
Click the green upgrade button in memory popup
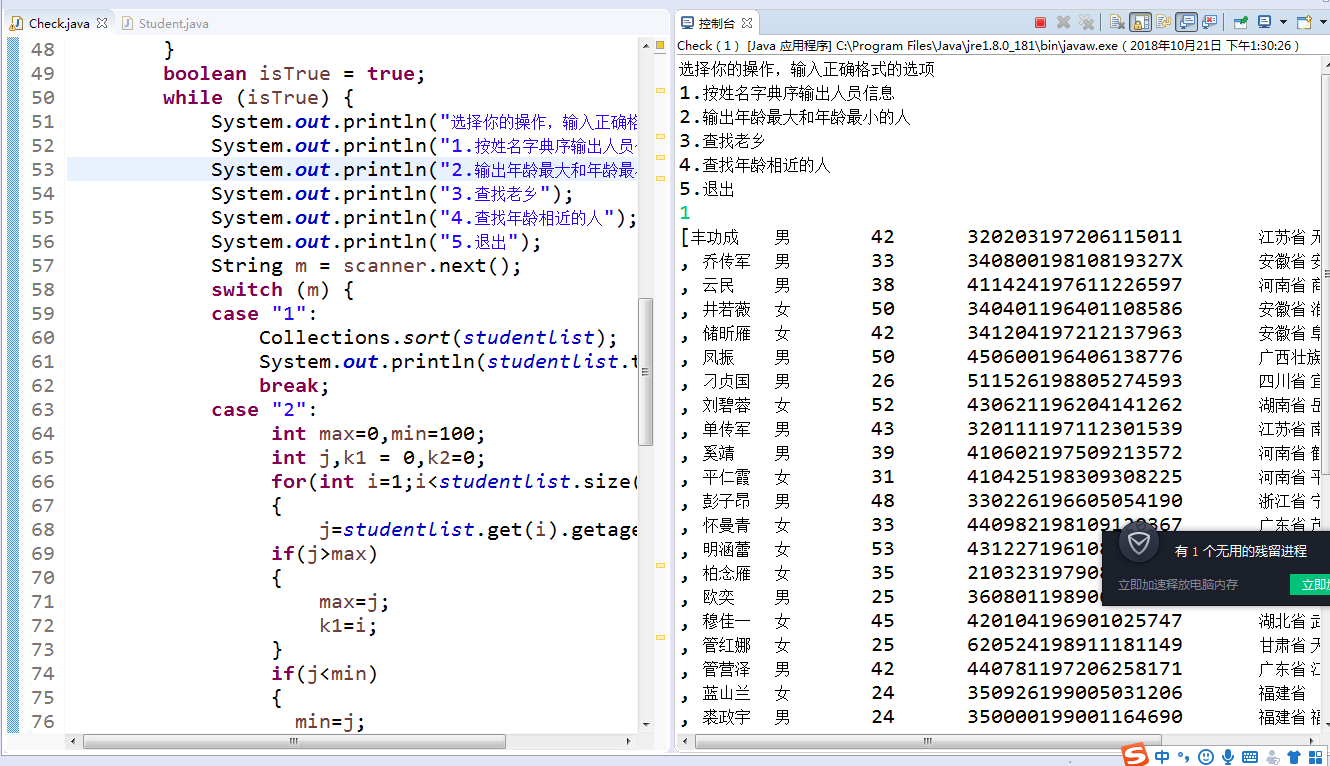(1310, 585)
